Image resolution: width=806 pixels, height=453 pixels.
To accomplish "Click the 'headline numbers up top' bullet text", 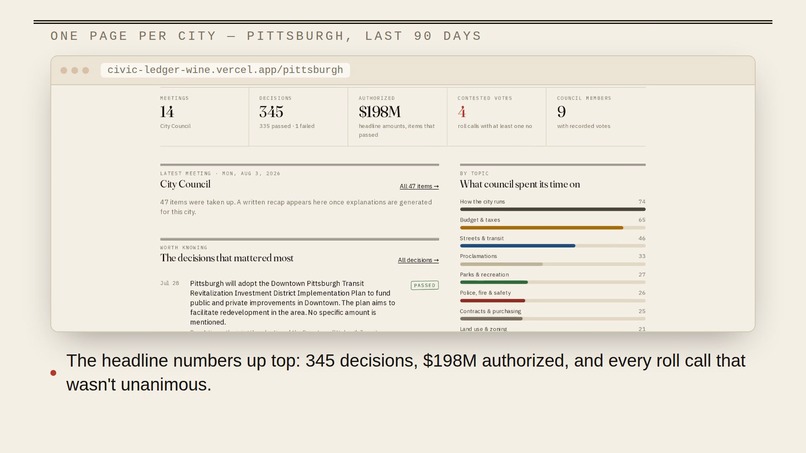I will (x=406, y=372).
